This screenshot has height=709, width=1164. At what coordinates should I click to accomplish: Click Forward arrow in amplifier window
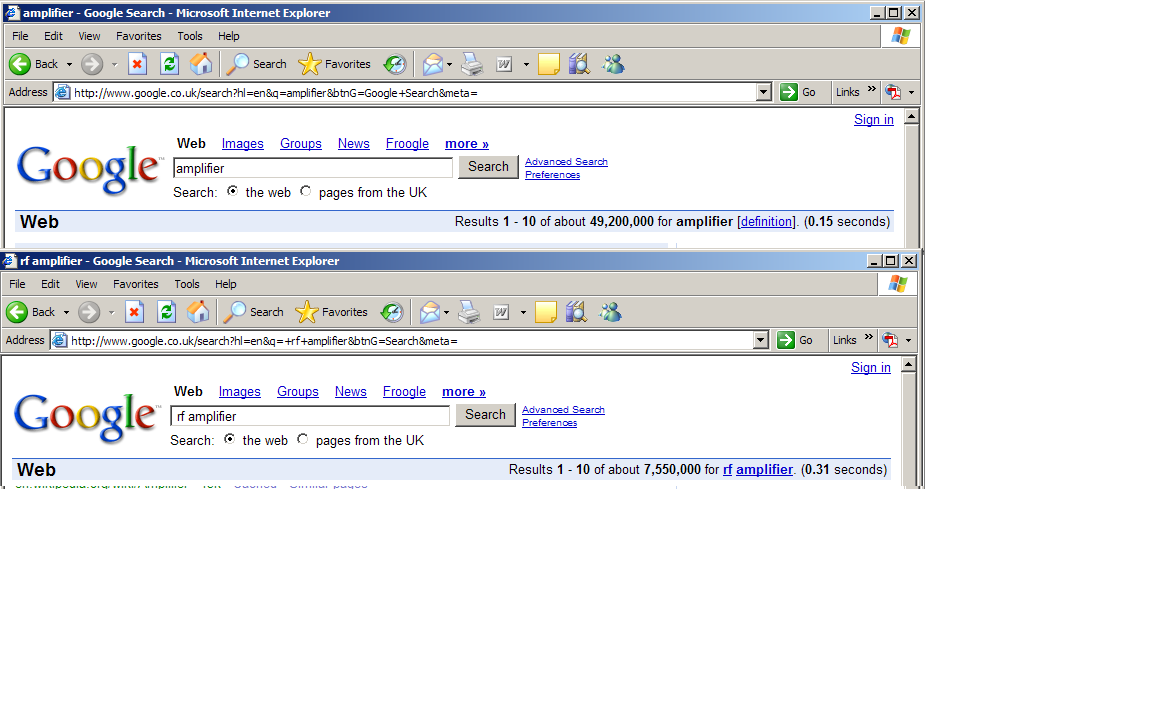point(92,65)
